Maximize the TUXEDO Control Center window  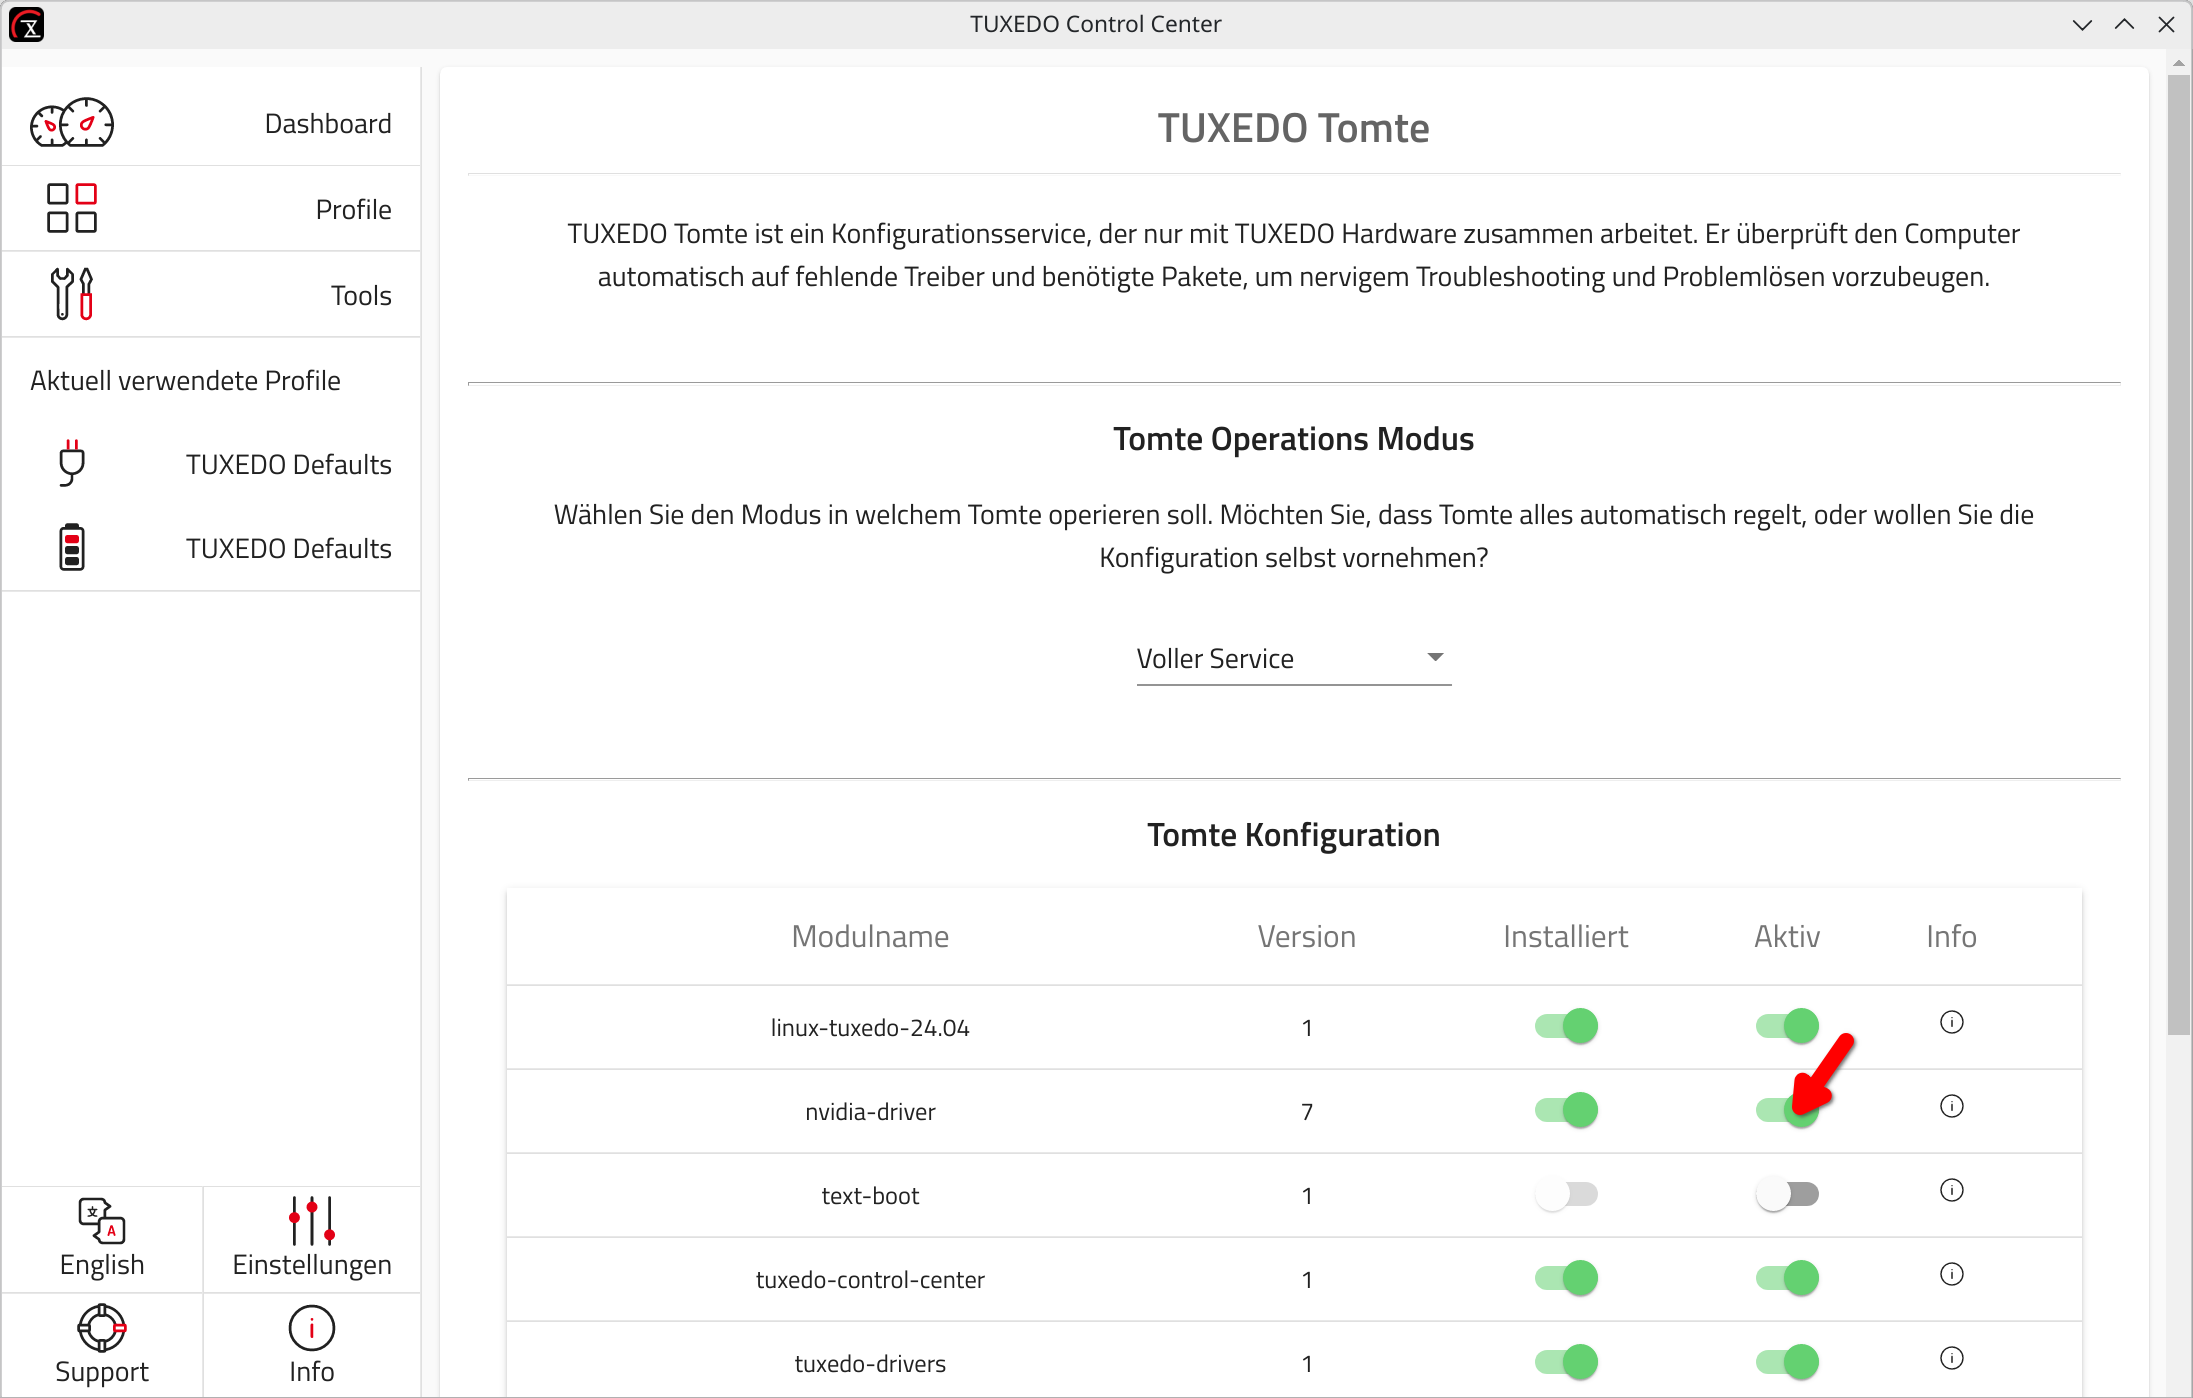click(2124, 24)
